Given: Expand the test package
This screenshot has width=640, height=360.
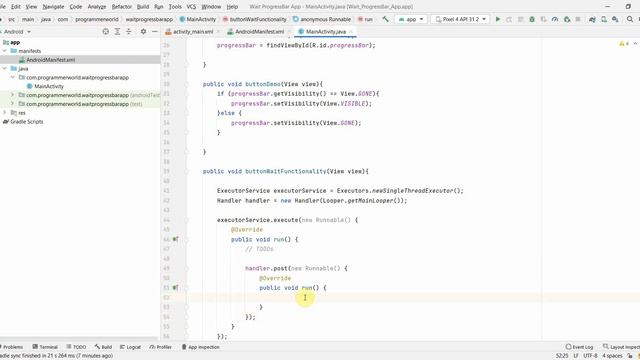Looking at the screenshot, I should click(12, 104).
